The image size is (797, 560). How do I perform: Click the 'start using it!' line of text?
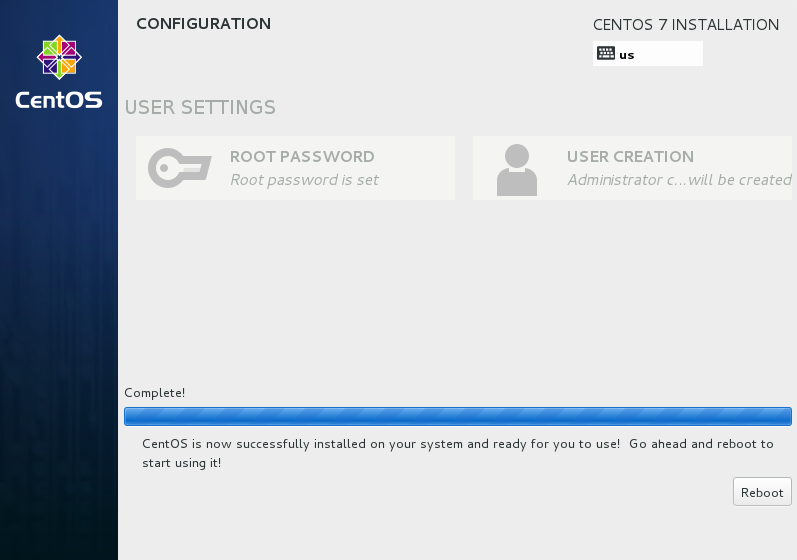(182, 463)
